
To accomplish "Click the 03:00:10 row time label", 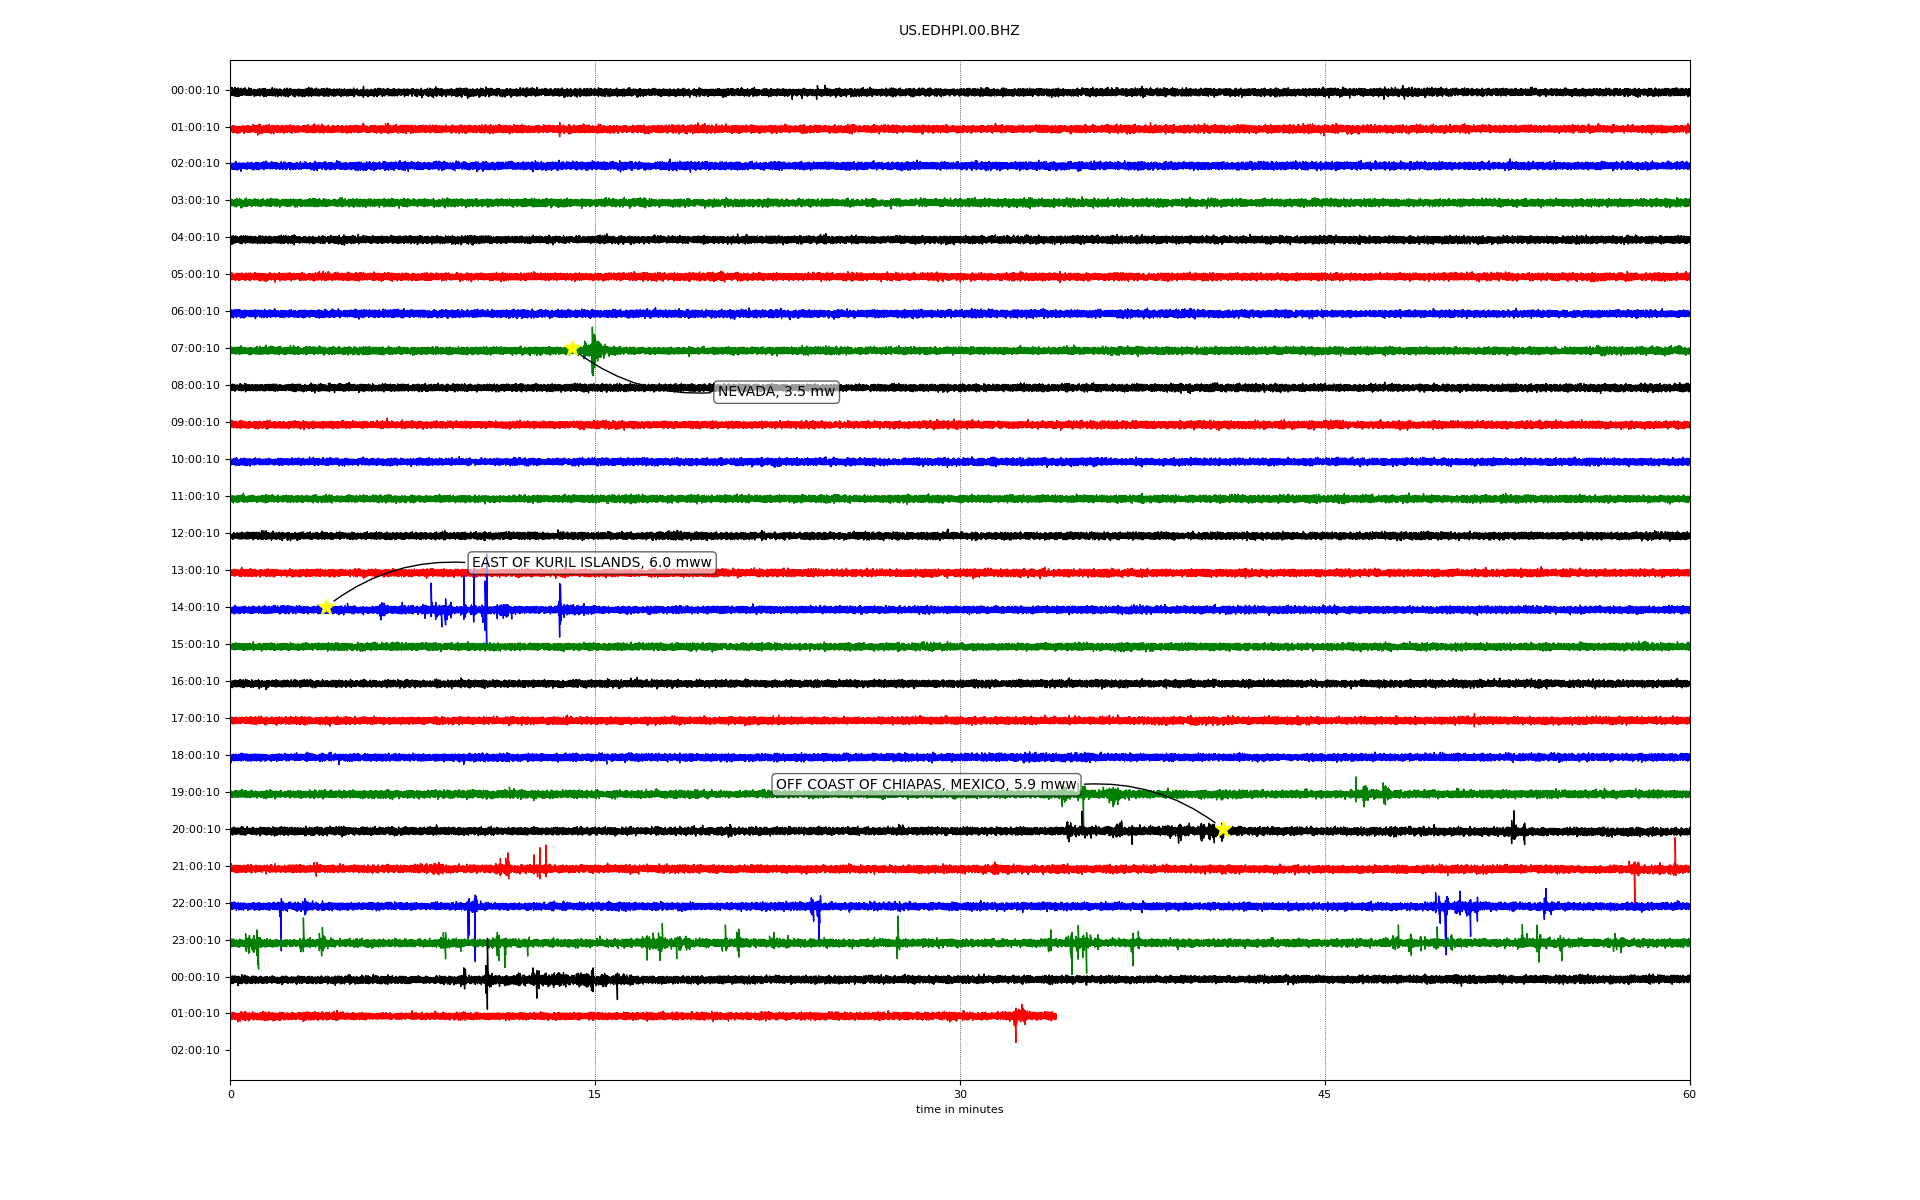I will pyautogui.click(x=195, y=201).
